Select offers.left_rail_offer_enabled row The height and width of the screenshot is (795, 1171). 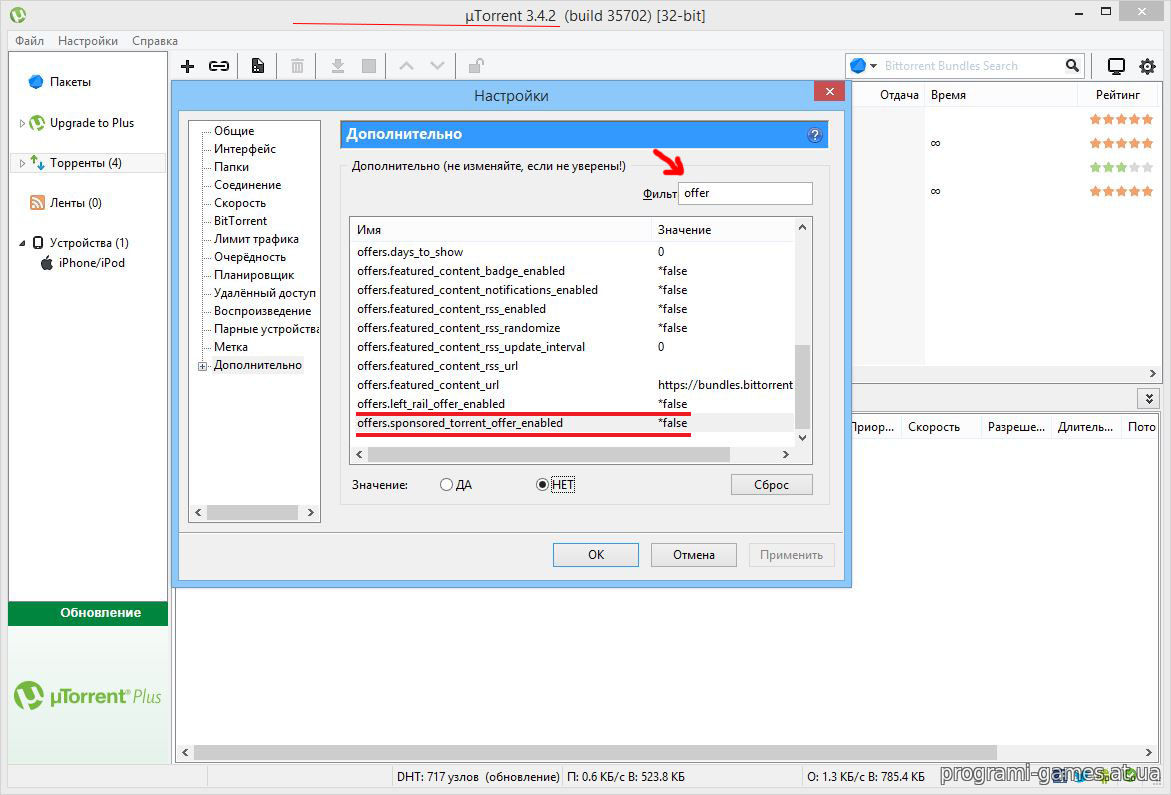(574, 404)
